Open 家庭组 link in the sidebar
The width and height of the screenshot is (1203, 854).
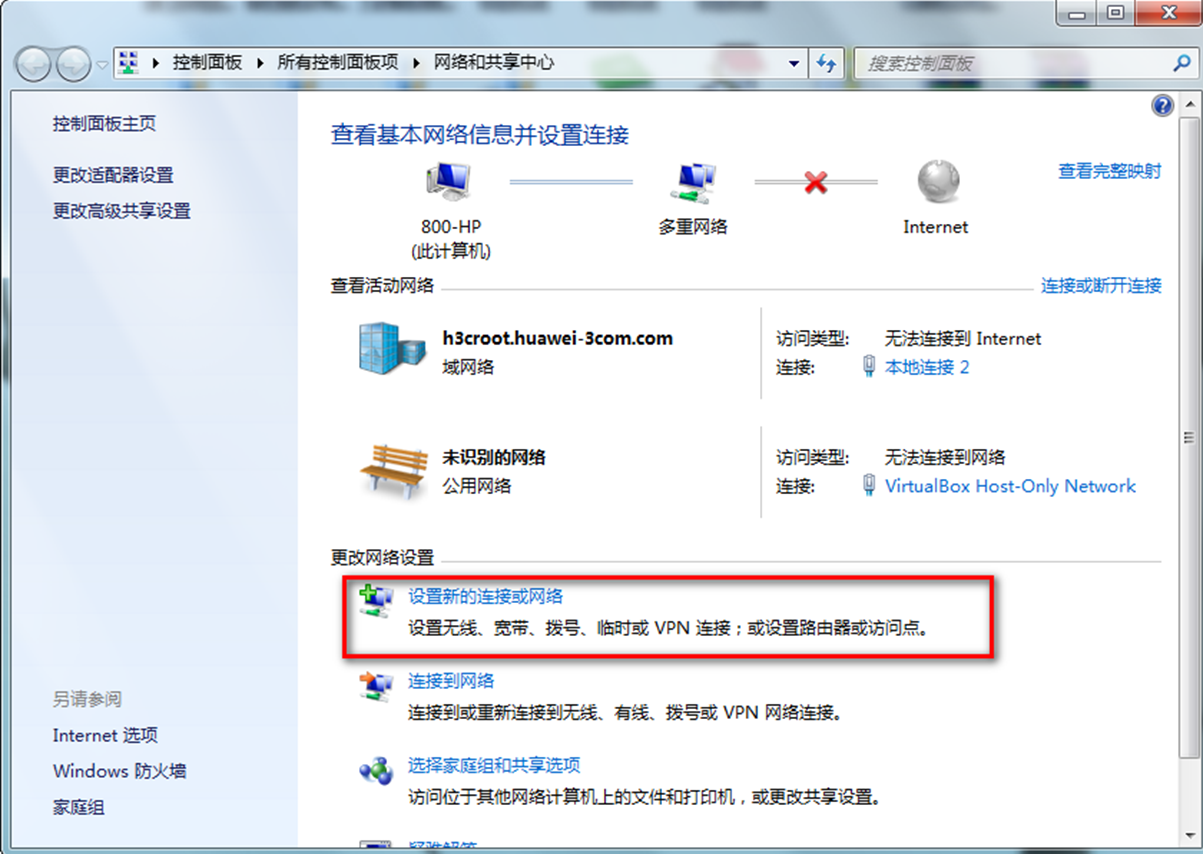tap(78, 807)
